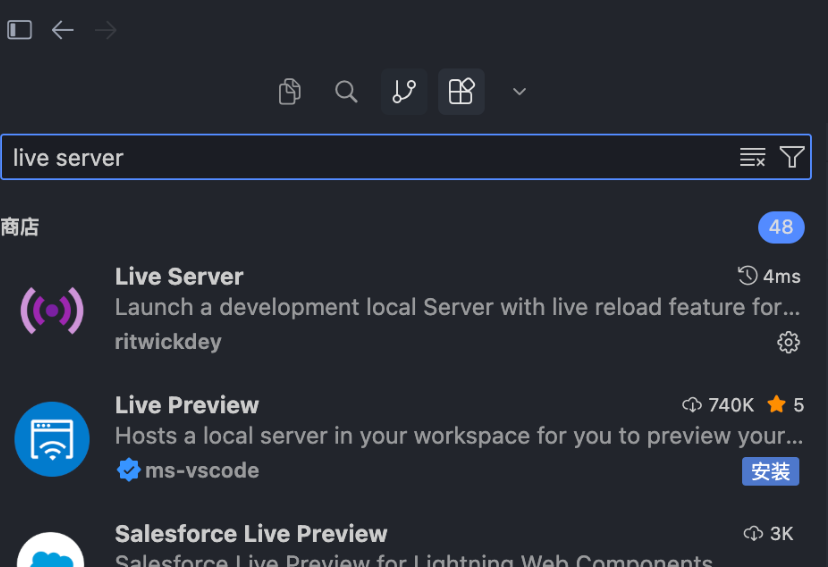Click the 4ms activation time indicator

pos(769,276)
